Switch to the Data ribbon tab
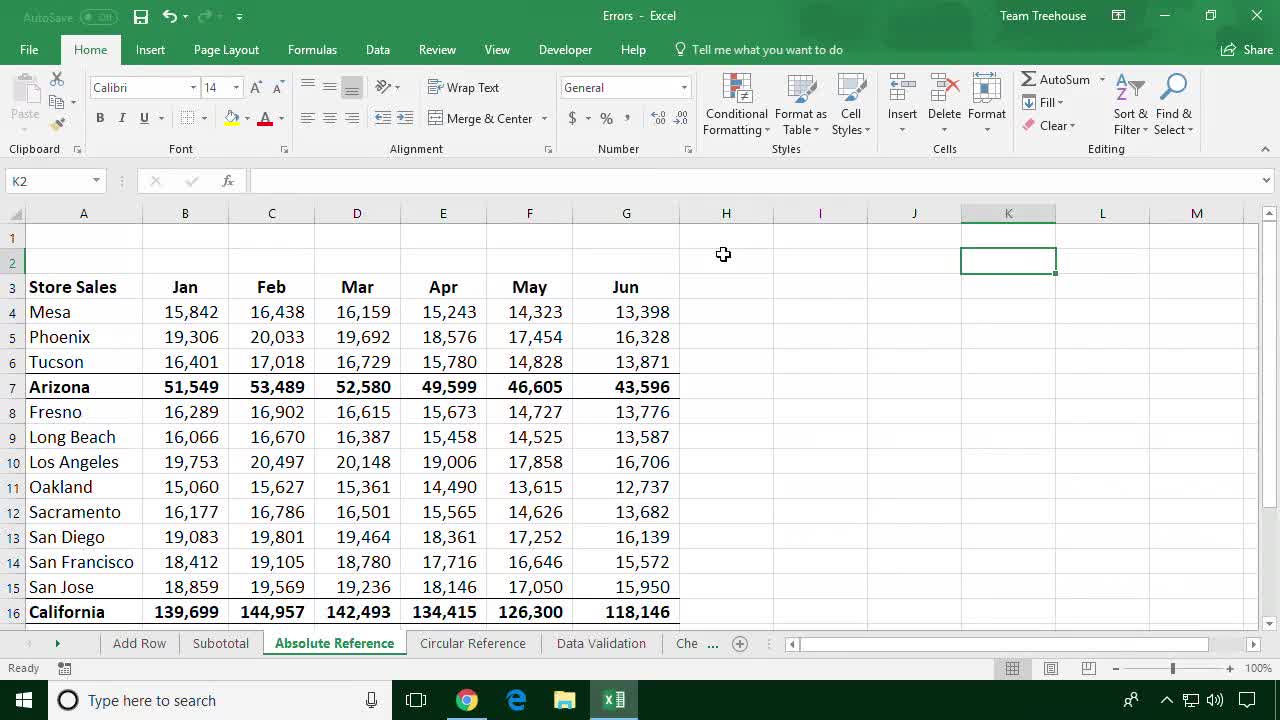The height and width of the screenshot is (720, 1280). pos(378,50)
